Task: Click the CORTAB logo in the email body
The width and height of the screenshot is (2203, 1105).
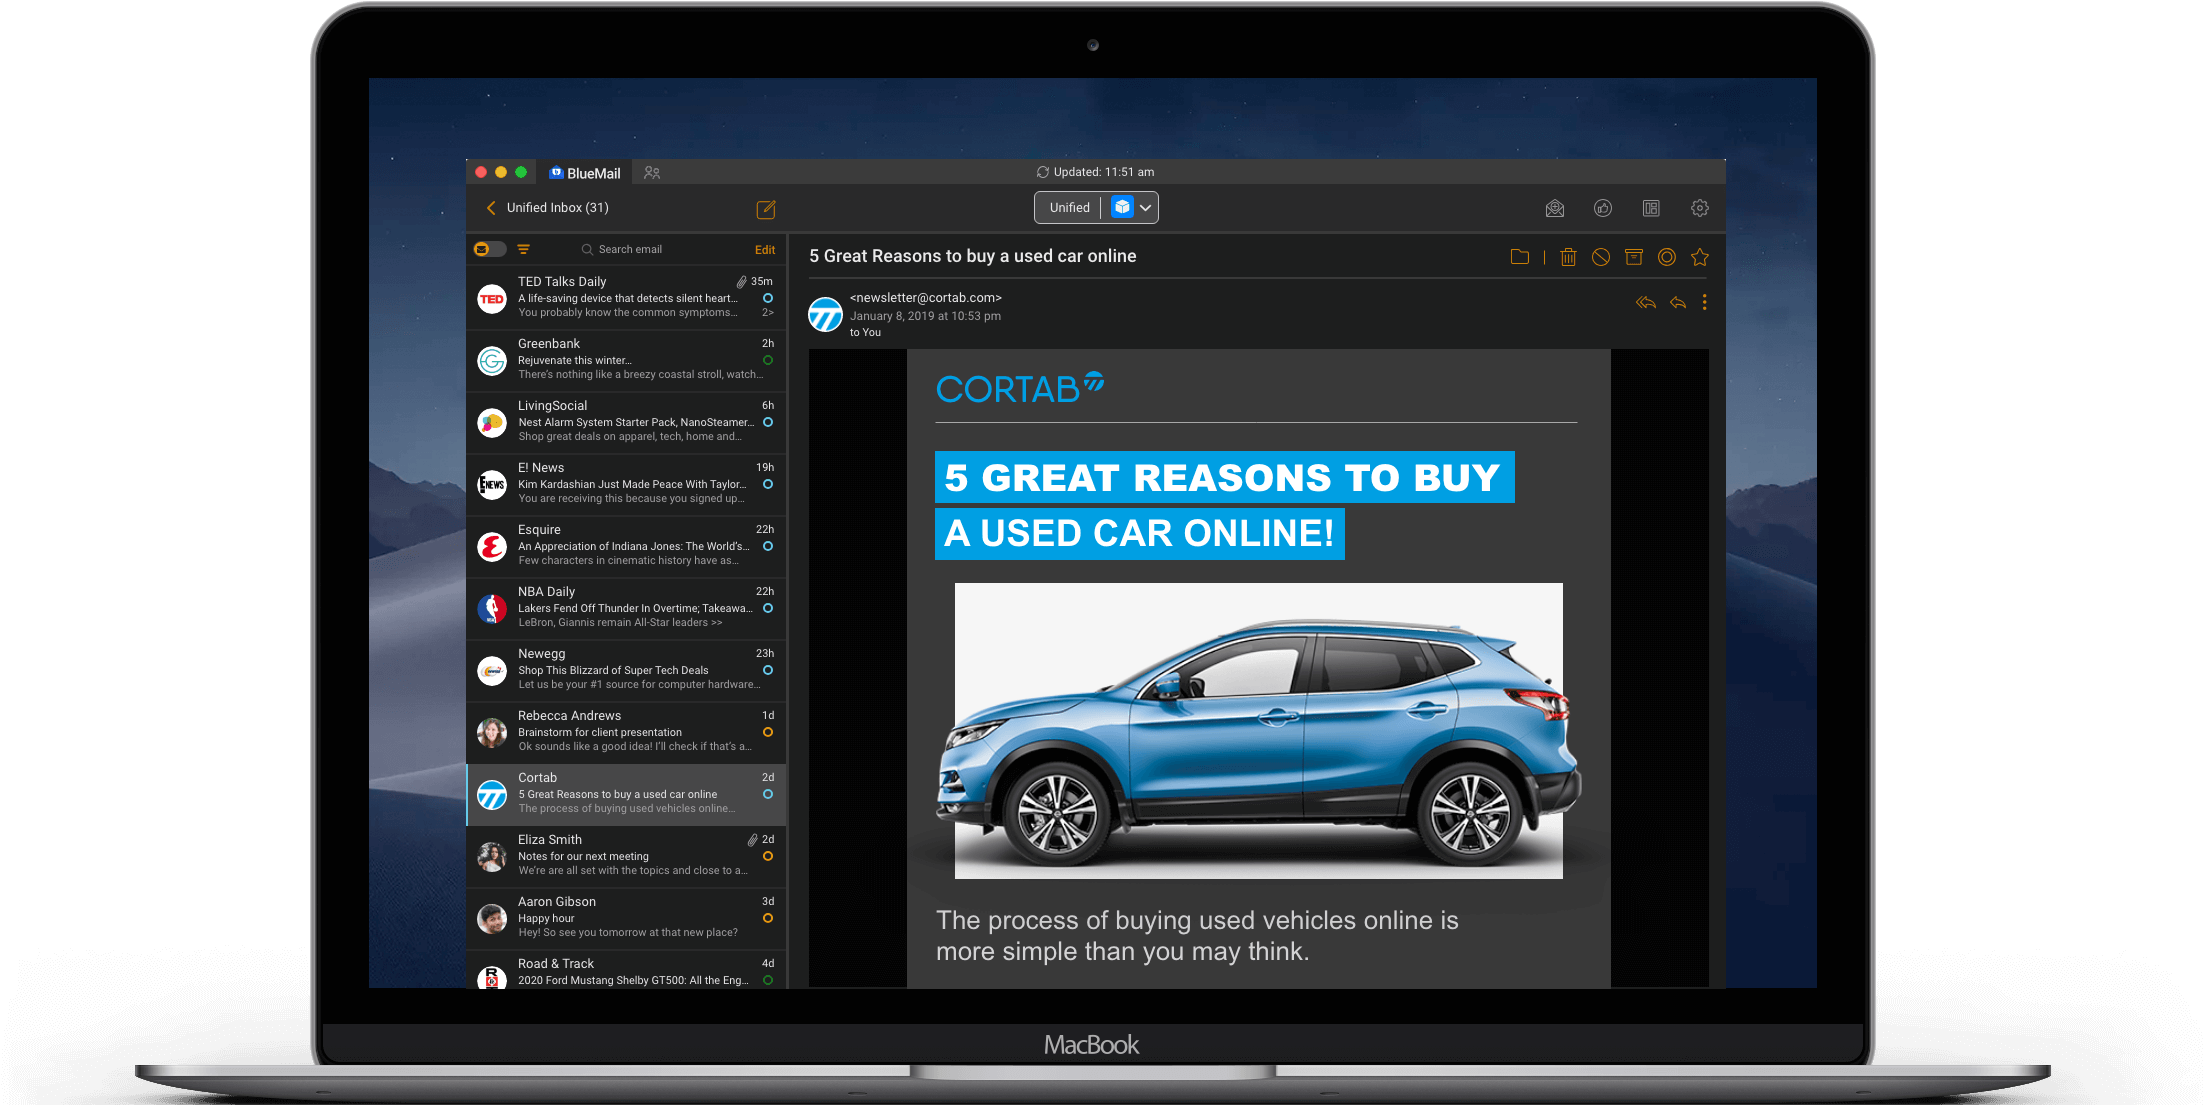Action: click(x=1020, y=388)
